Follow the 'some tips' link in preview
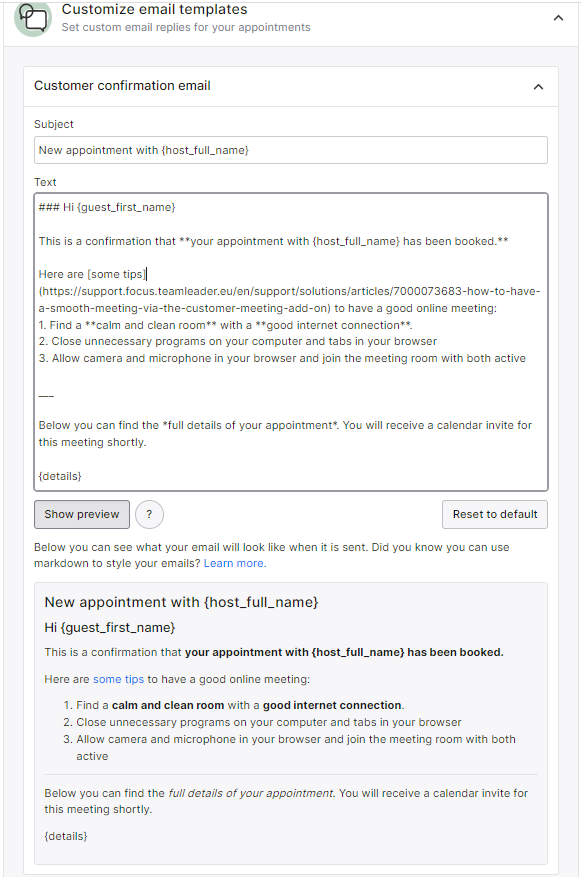Viewport: 581px width, 877px height. 119,679
